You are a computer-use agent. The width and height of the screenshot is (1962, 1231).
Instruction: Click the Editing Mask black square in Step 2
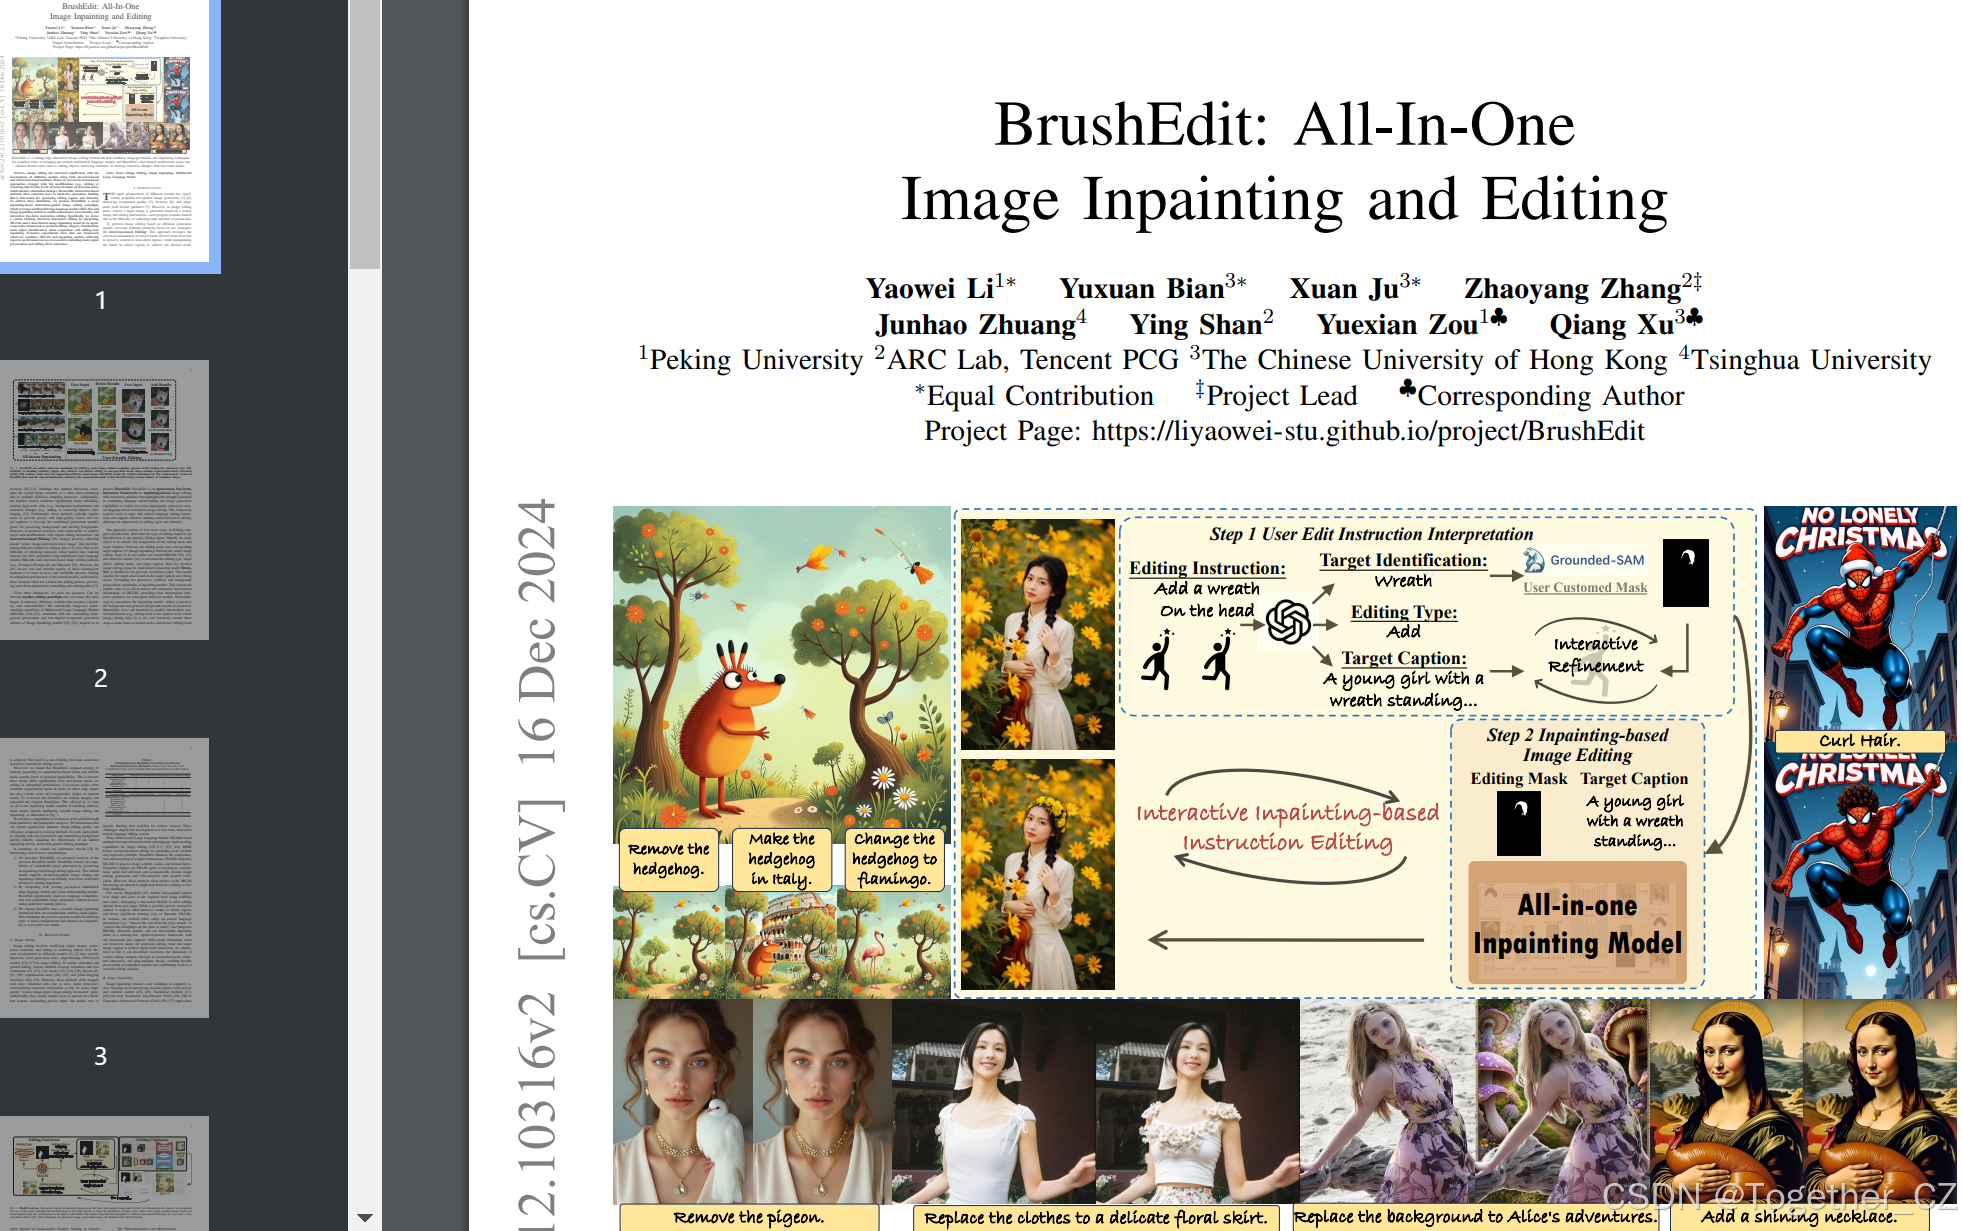click(1518, 823)
